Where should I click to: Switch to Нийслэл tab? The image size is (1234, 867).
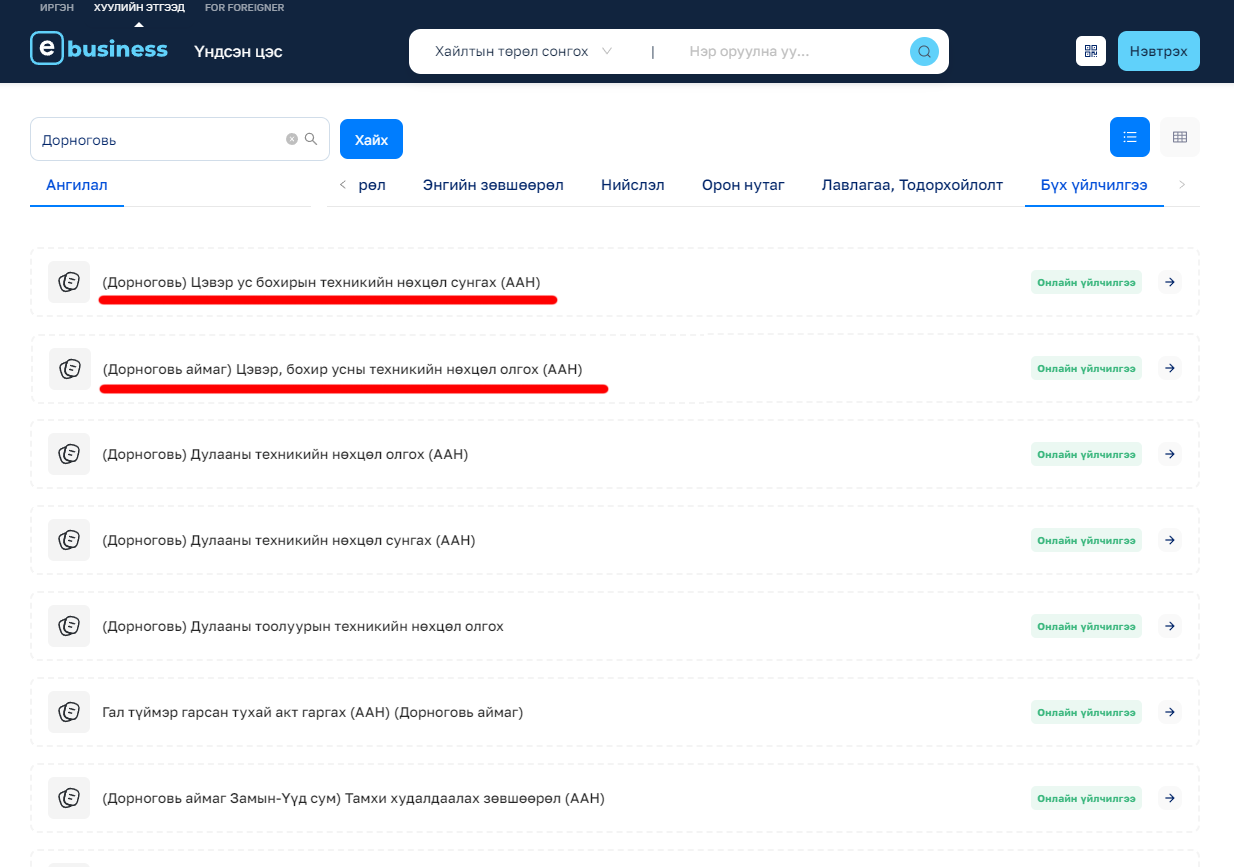coord(632,185)
